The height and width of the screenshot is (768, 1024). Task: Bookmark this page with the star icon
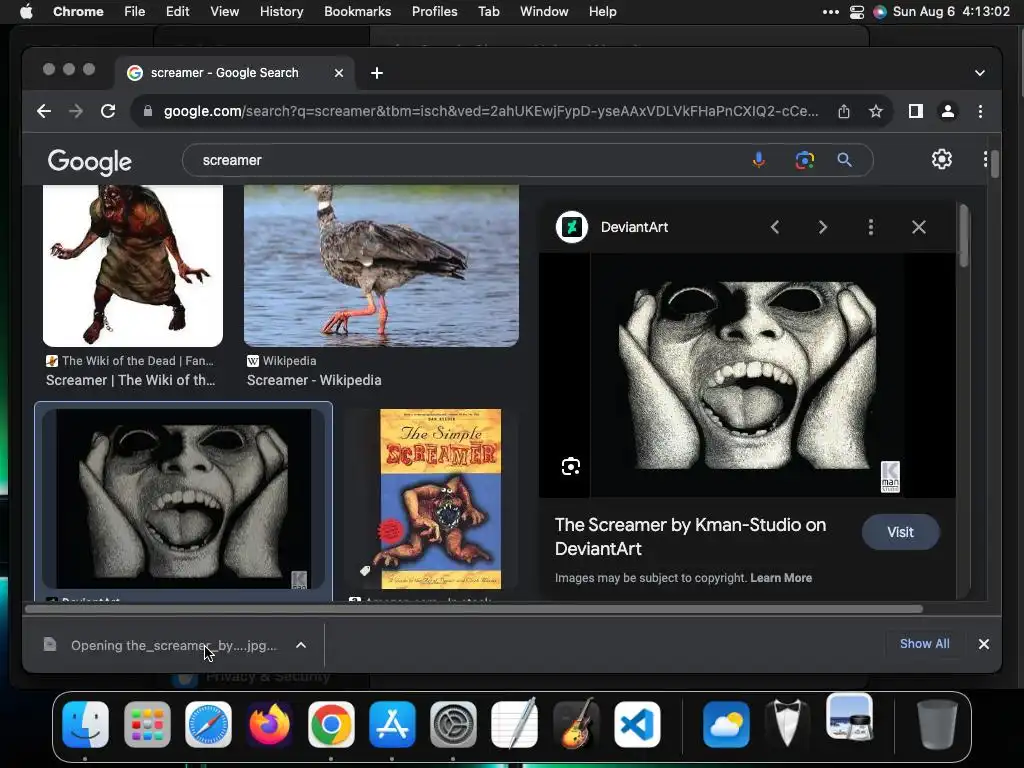pos(876,111)
